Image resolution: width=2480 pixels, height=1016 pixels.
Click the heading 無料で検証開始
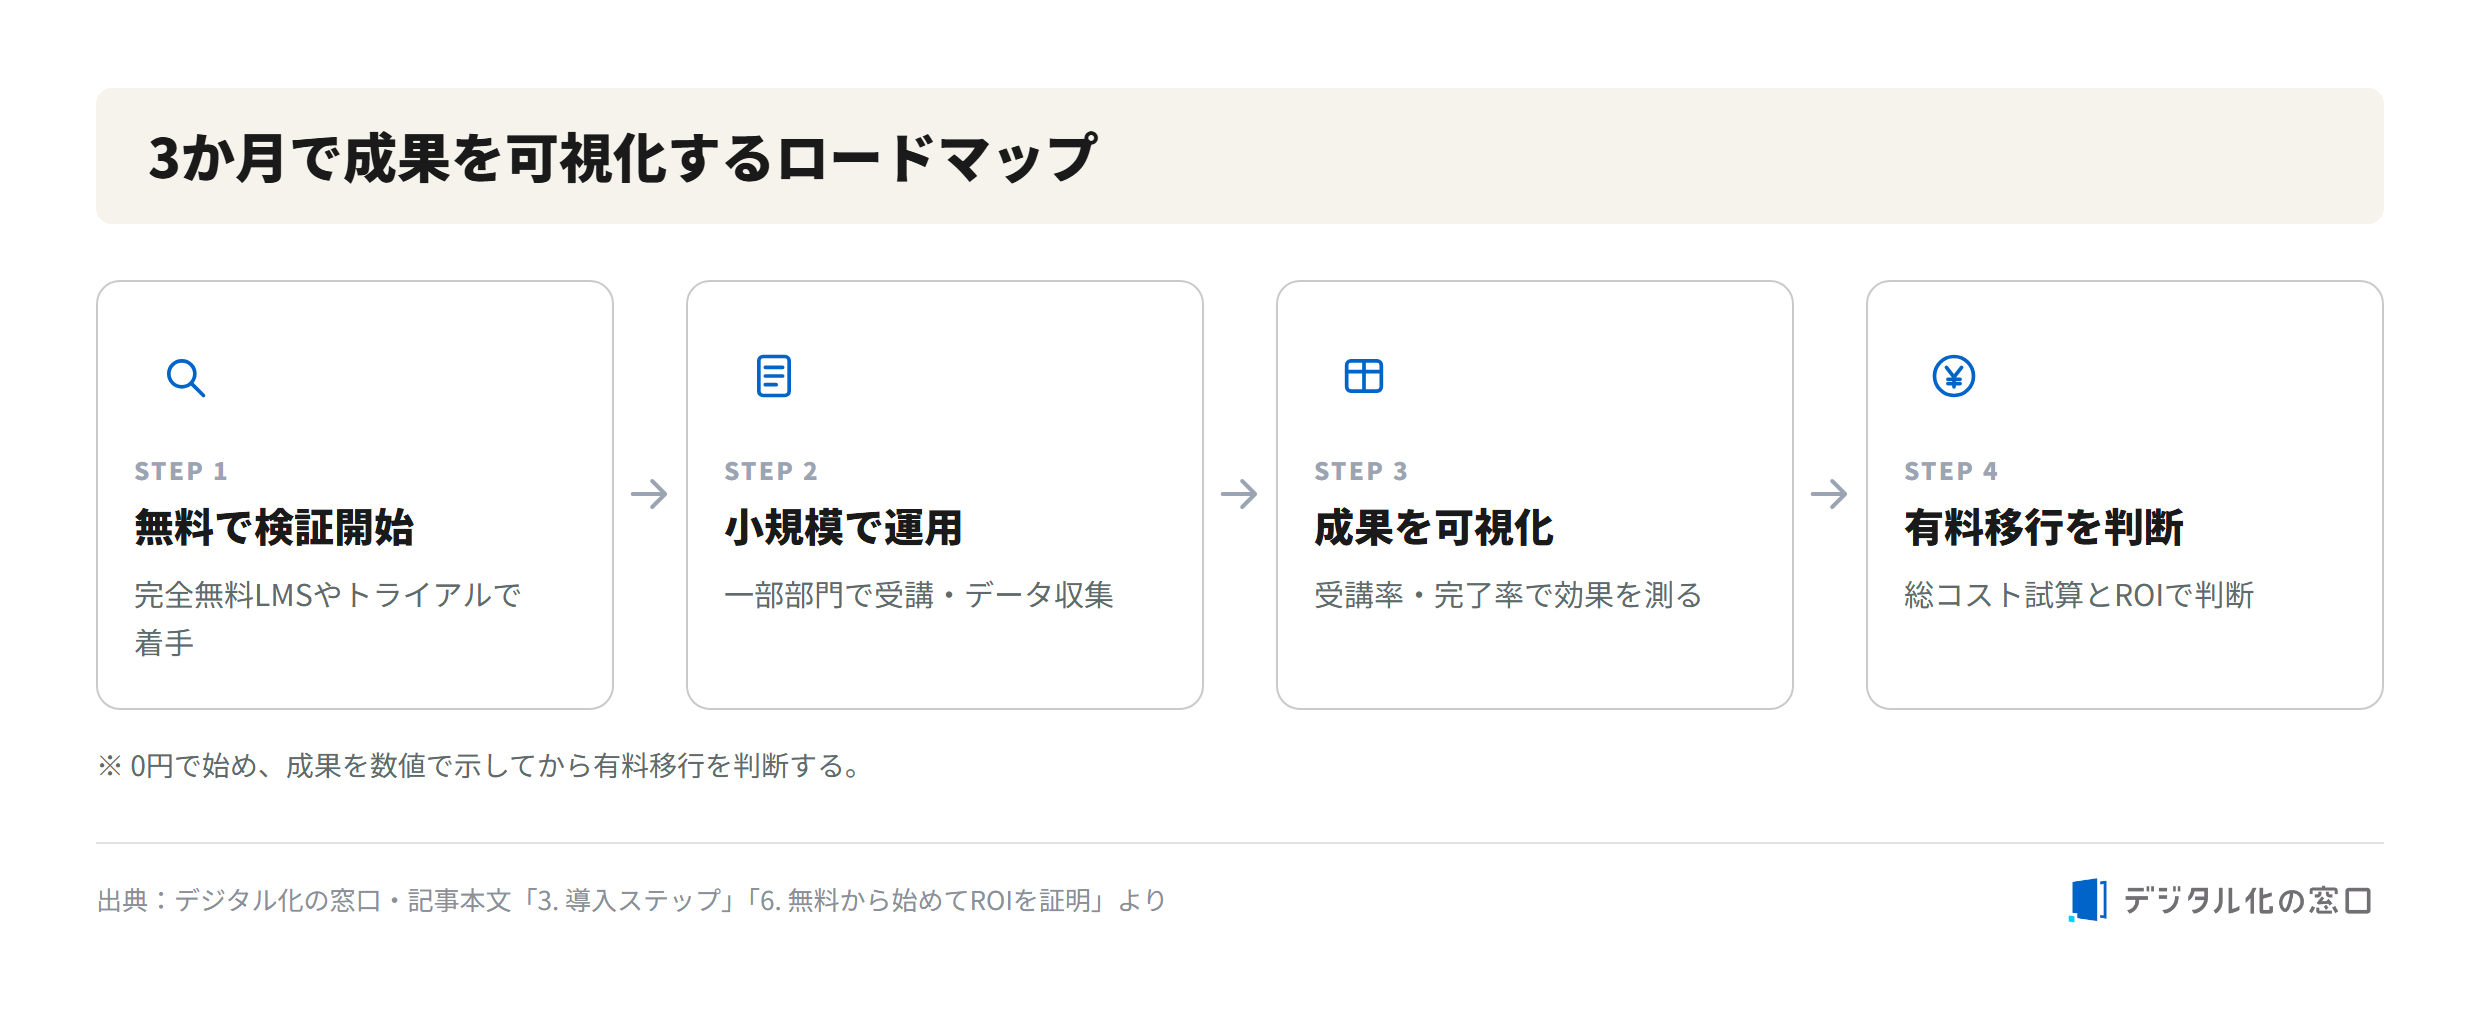pyautogui.click(x=274, y=528)
